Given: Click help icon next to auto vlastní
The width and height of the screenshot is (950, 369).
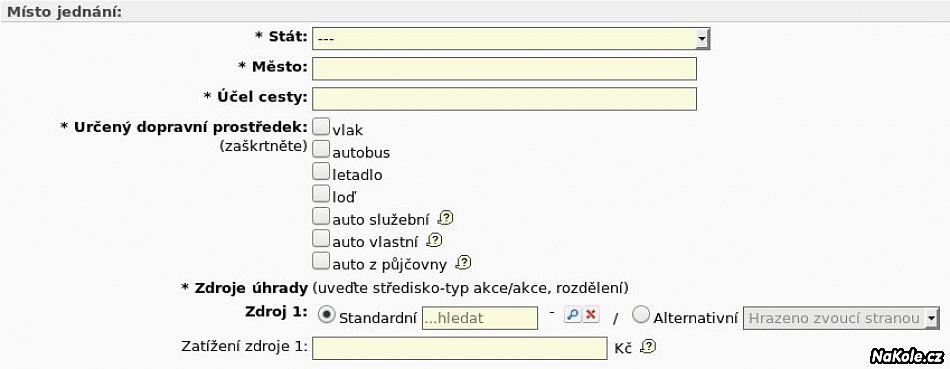Looking at the screenshot, I should tap(434, 241).
